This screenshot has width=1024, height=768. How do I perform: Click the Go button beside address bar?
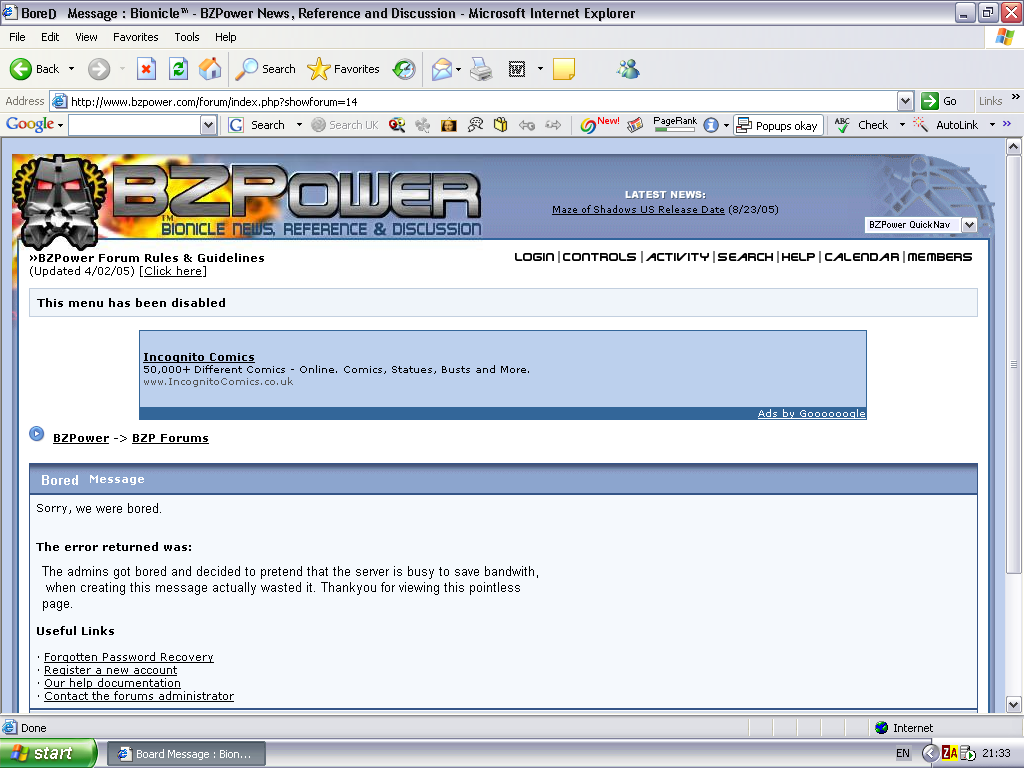939,101
